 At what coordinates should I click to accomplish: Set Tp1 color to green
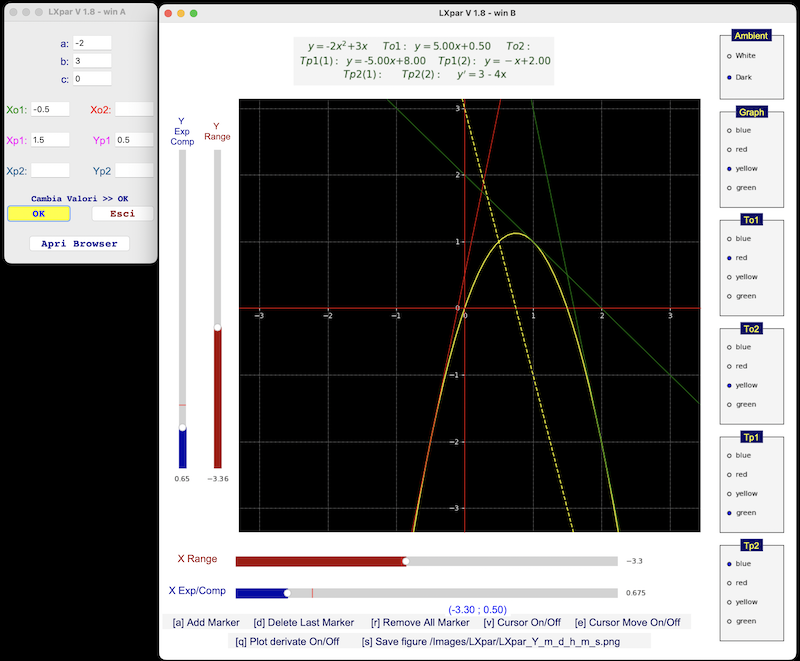click(x=729, y=513)
